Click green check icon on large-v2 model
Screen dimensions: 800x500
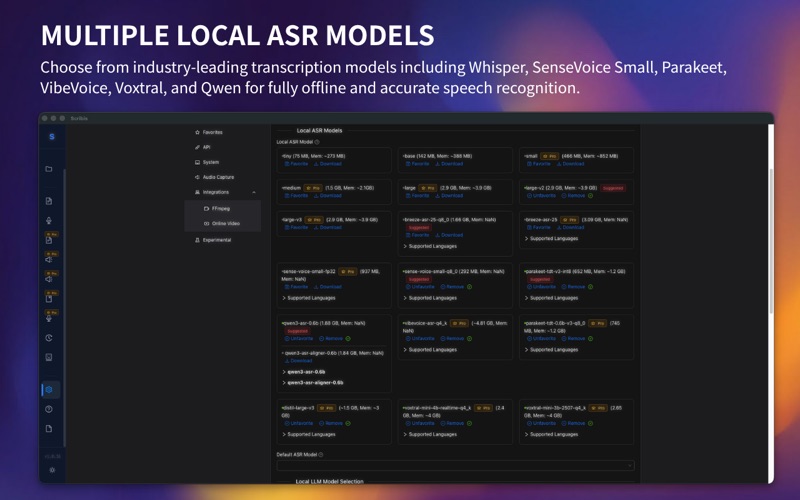pyautogui.click(x=590, y=195)
